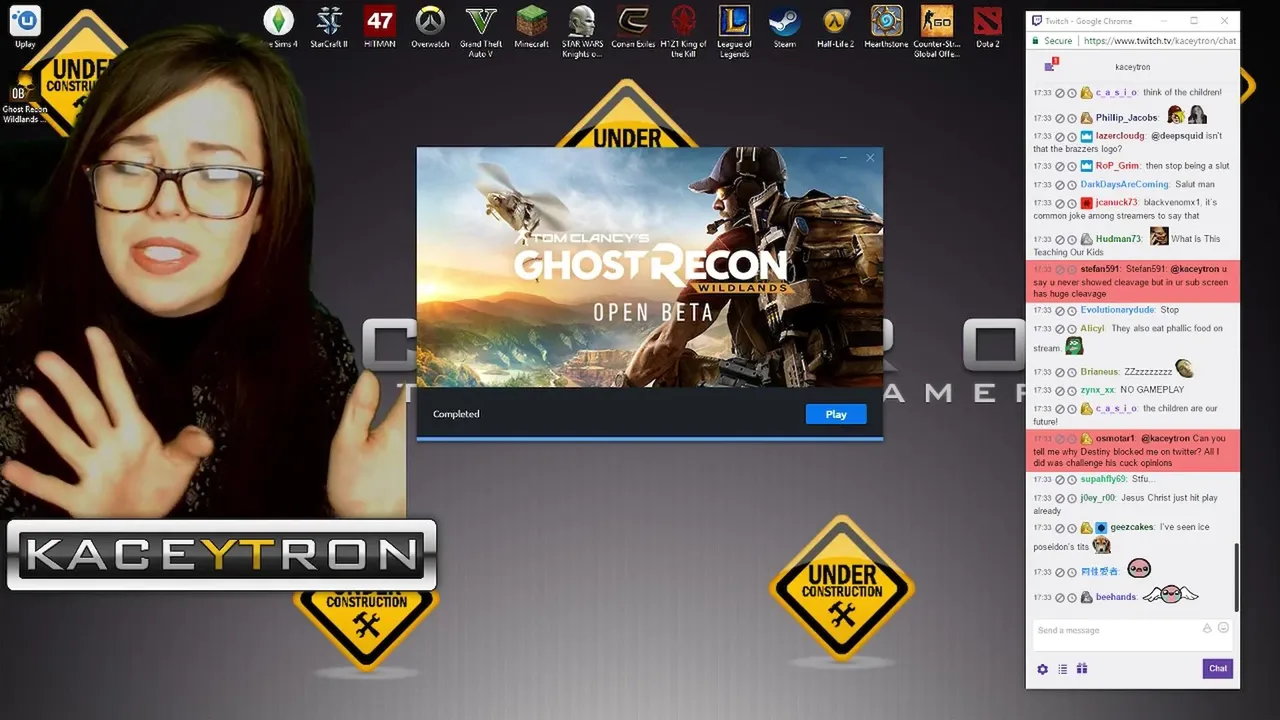Open the Hearthstone desktop shortcut
Image resolution: width=1280 pixels, height=720 pixels.
886,27
